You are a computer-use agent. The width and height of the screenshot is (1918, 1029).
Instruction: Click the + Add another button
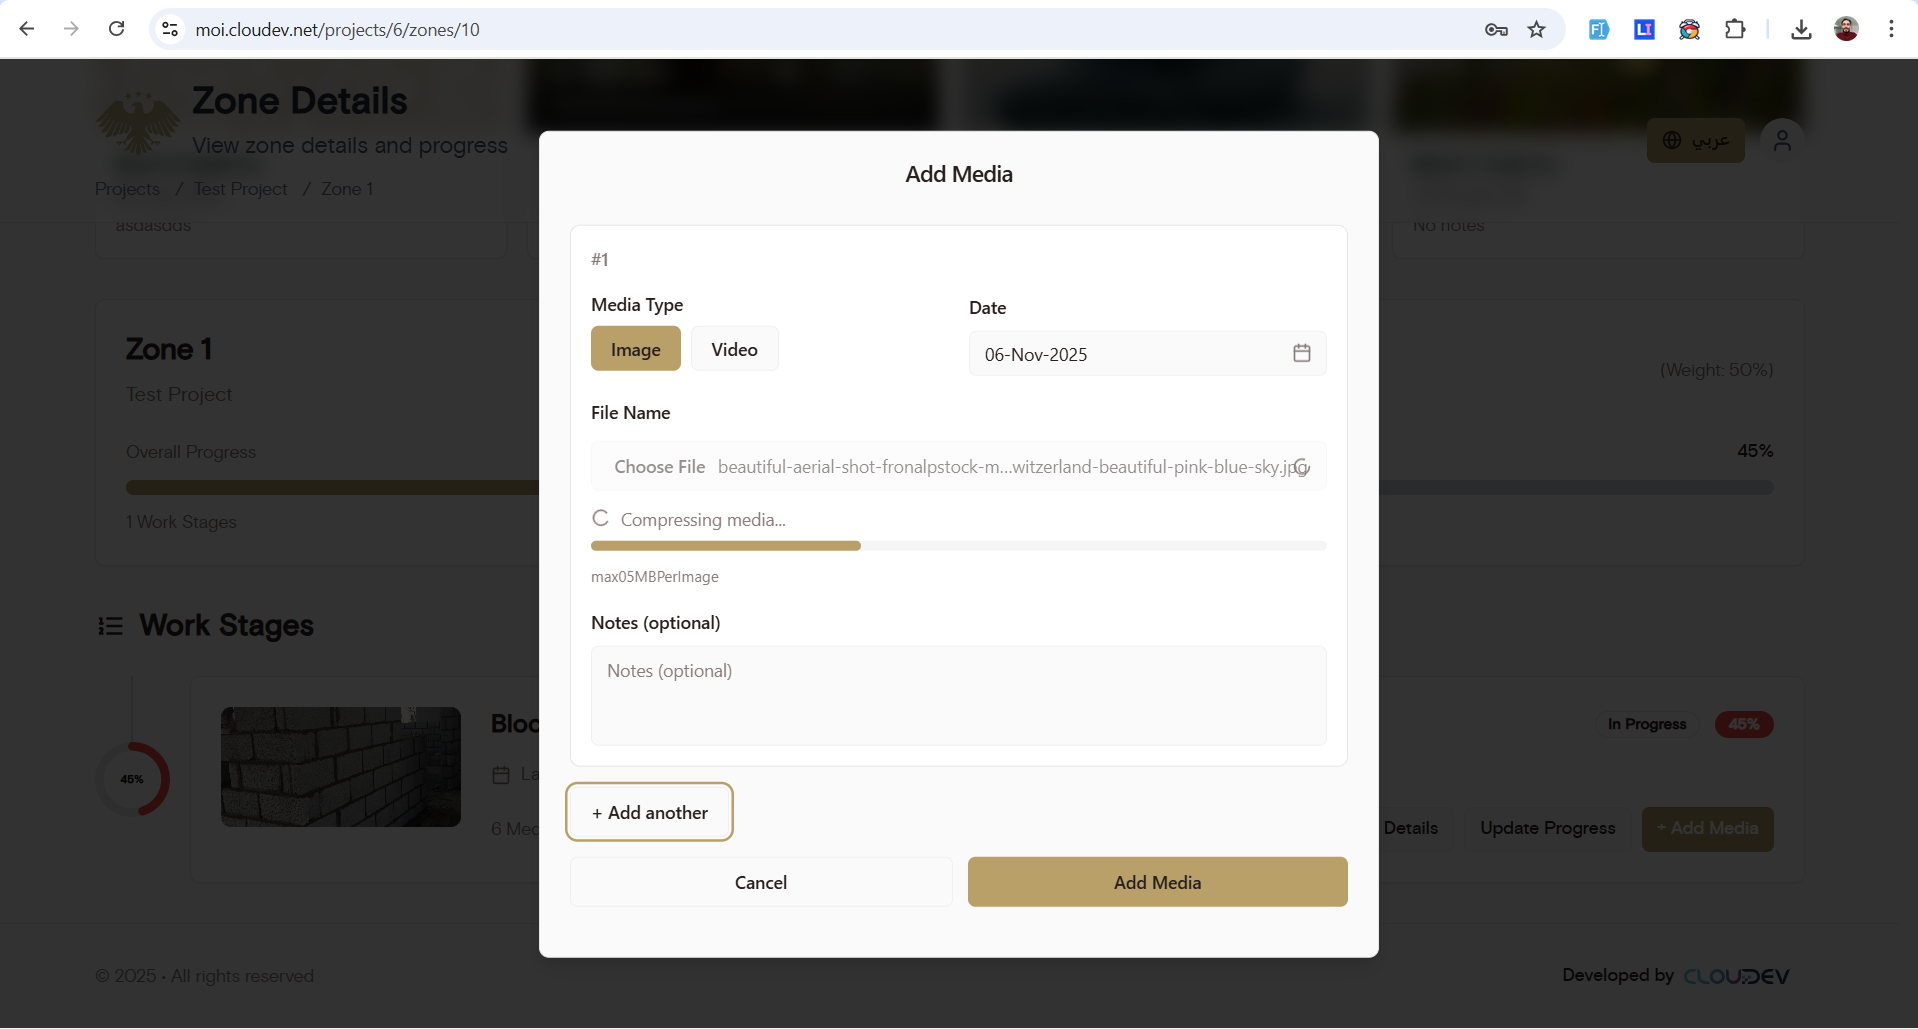pos(650,812)
